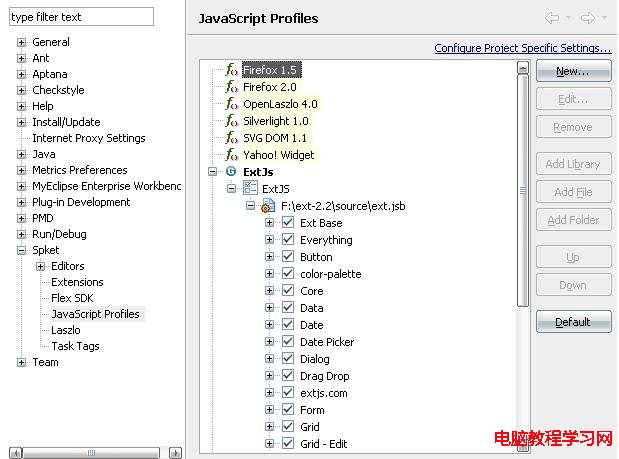Click the type filter text field
The width and height of the screenshot is (619, 459).
[81, 17]
